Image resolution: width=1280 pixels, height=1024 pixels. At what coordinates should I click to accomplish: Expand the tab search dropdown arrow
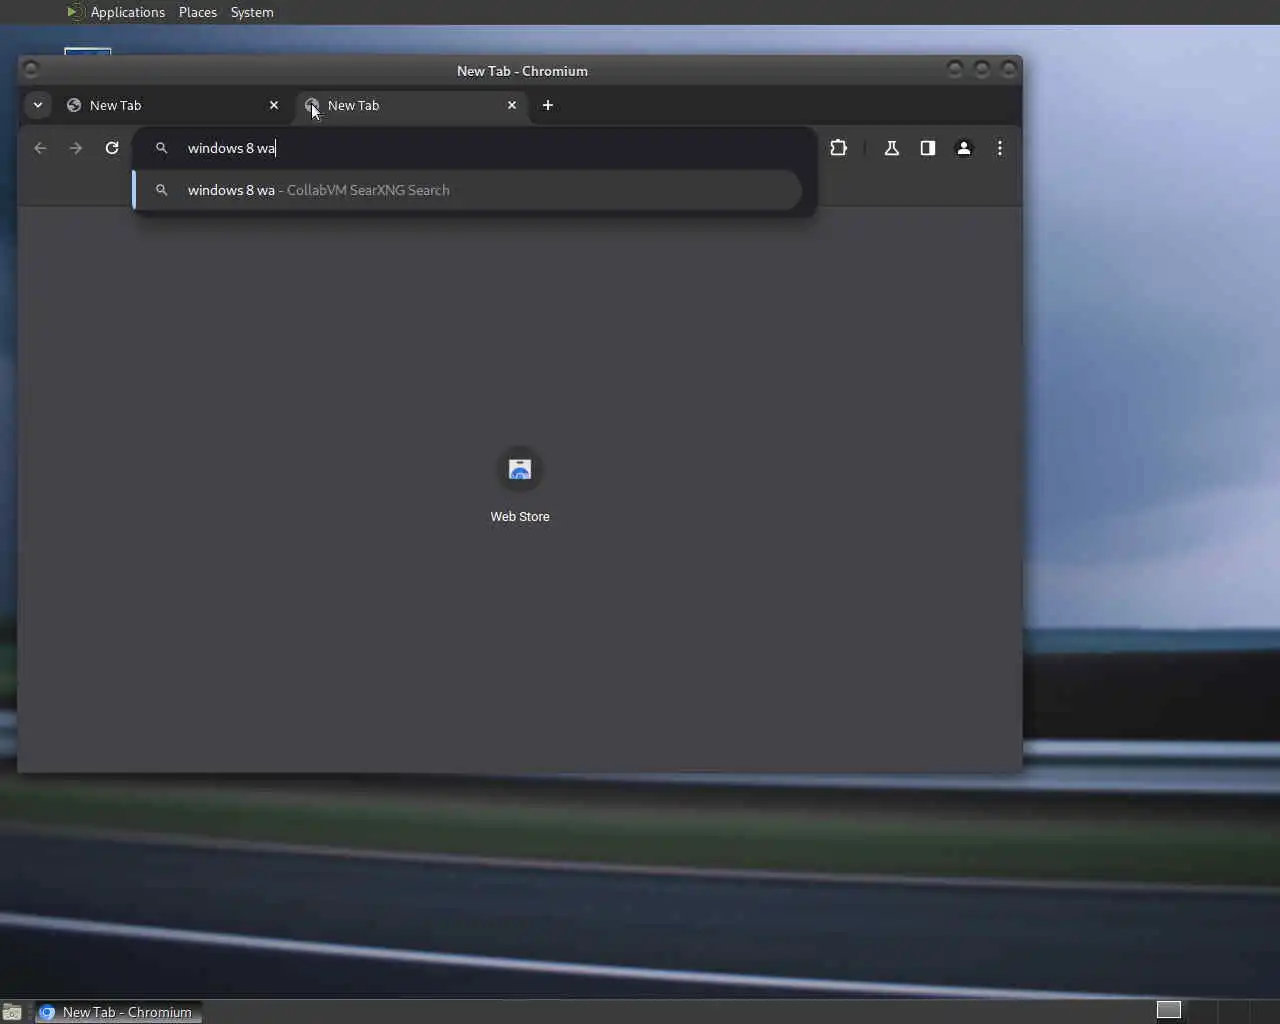coord(37,105)
